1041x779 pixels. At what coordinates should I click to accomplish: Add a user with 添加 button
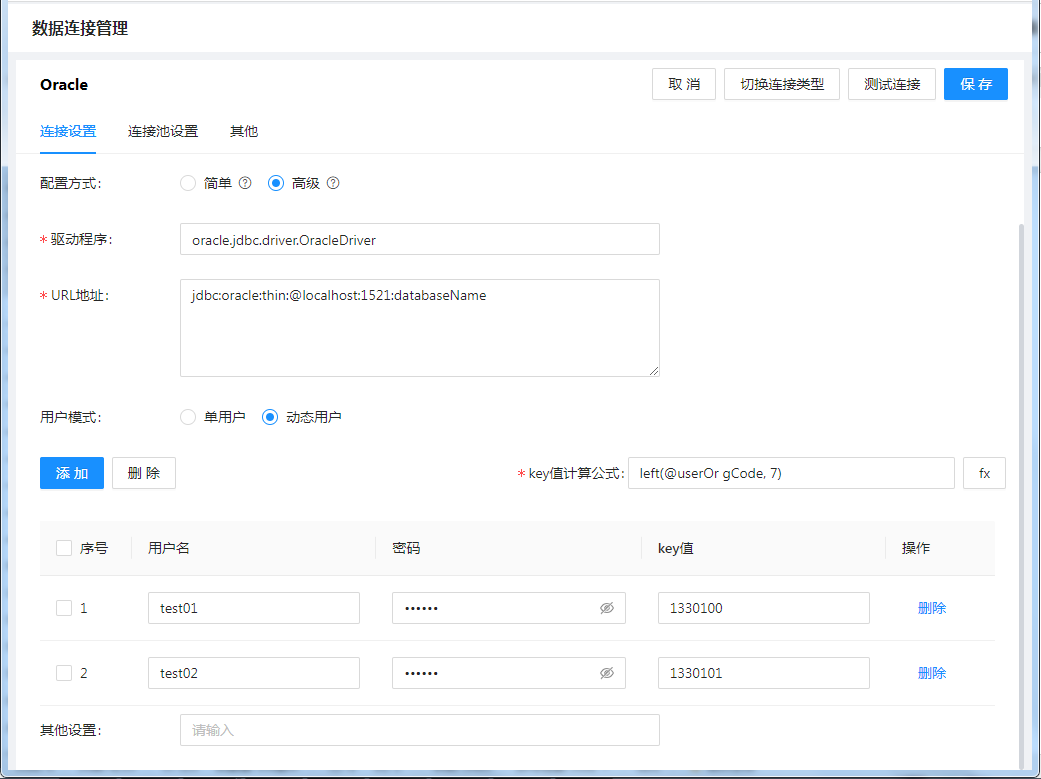click(72, 473)
